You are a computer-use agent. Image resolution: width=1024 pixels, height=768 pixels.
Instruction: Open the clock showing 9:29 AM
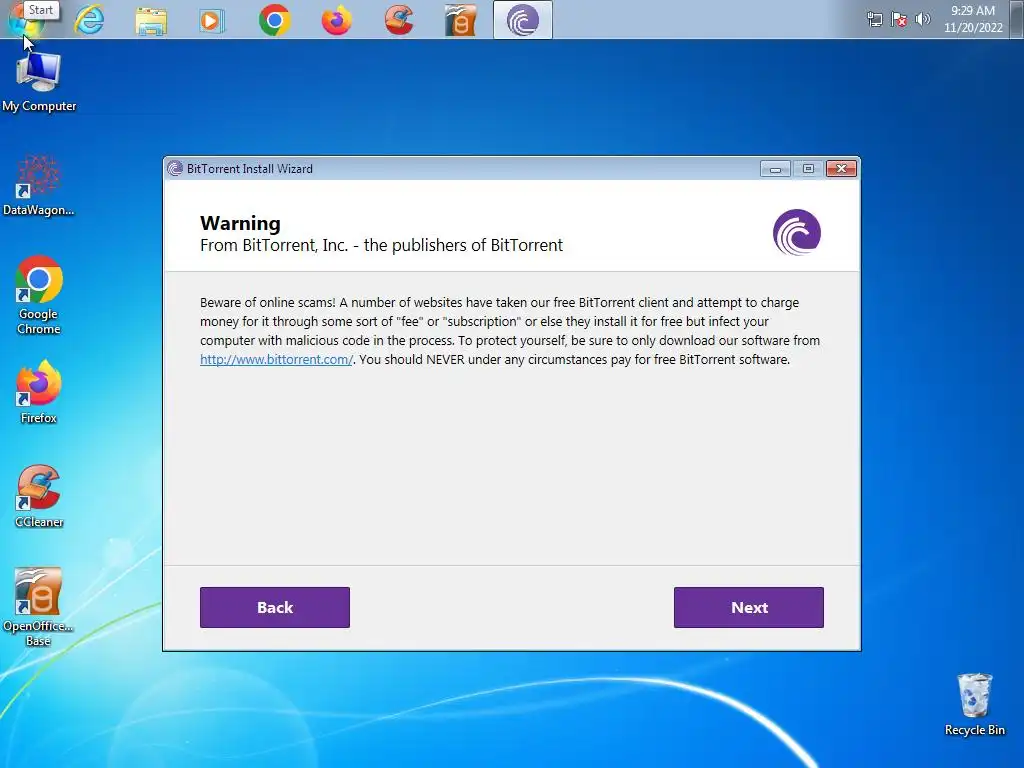point(973,19)
